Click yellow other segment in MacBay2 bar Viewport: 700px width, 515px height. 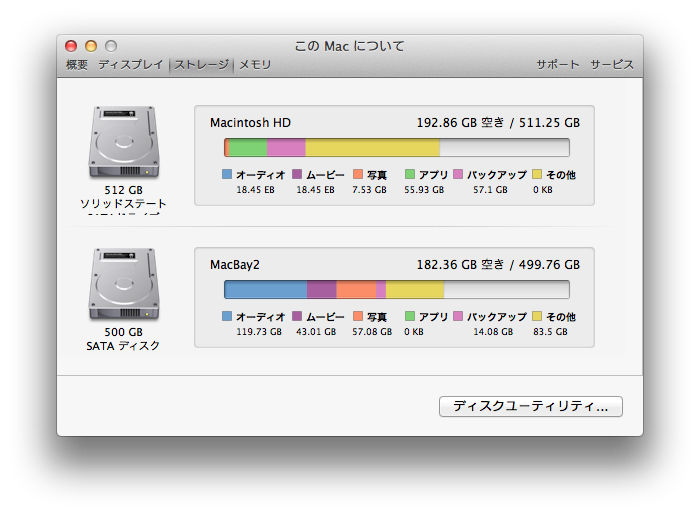[x=415, y=290]
